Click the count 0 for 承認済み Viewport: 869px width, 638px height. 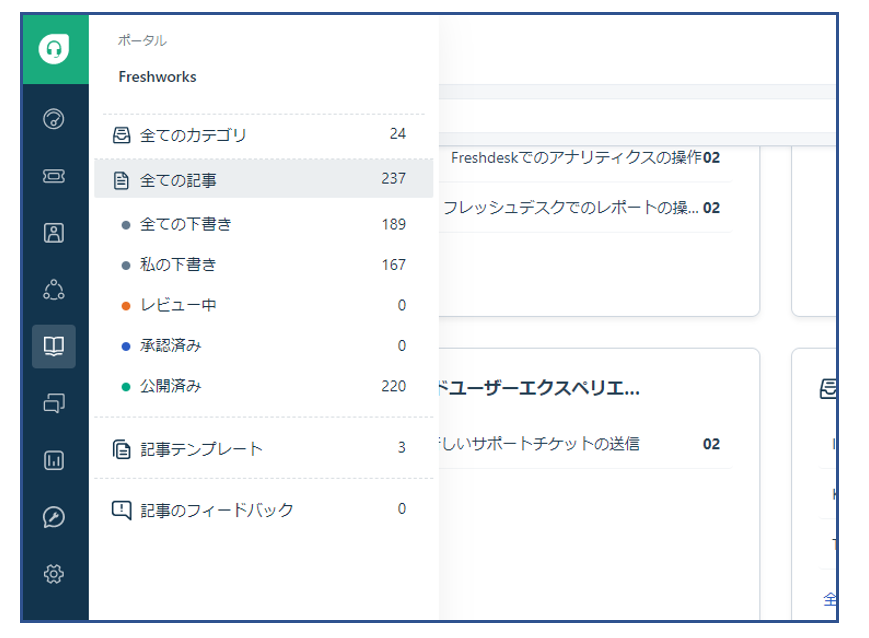click(x=402, y=346)
